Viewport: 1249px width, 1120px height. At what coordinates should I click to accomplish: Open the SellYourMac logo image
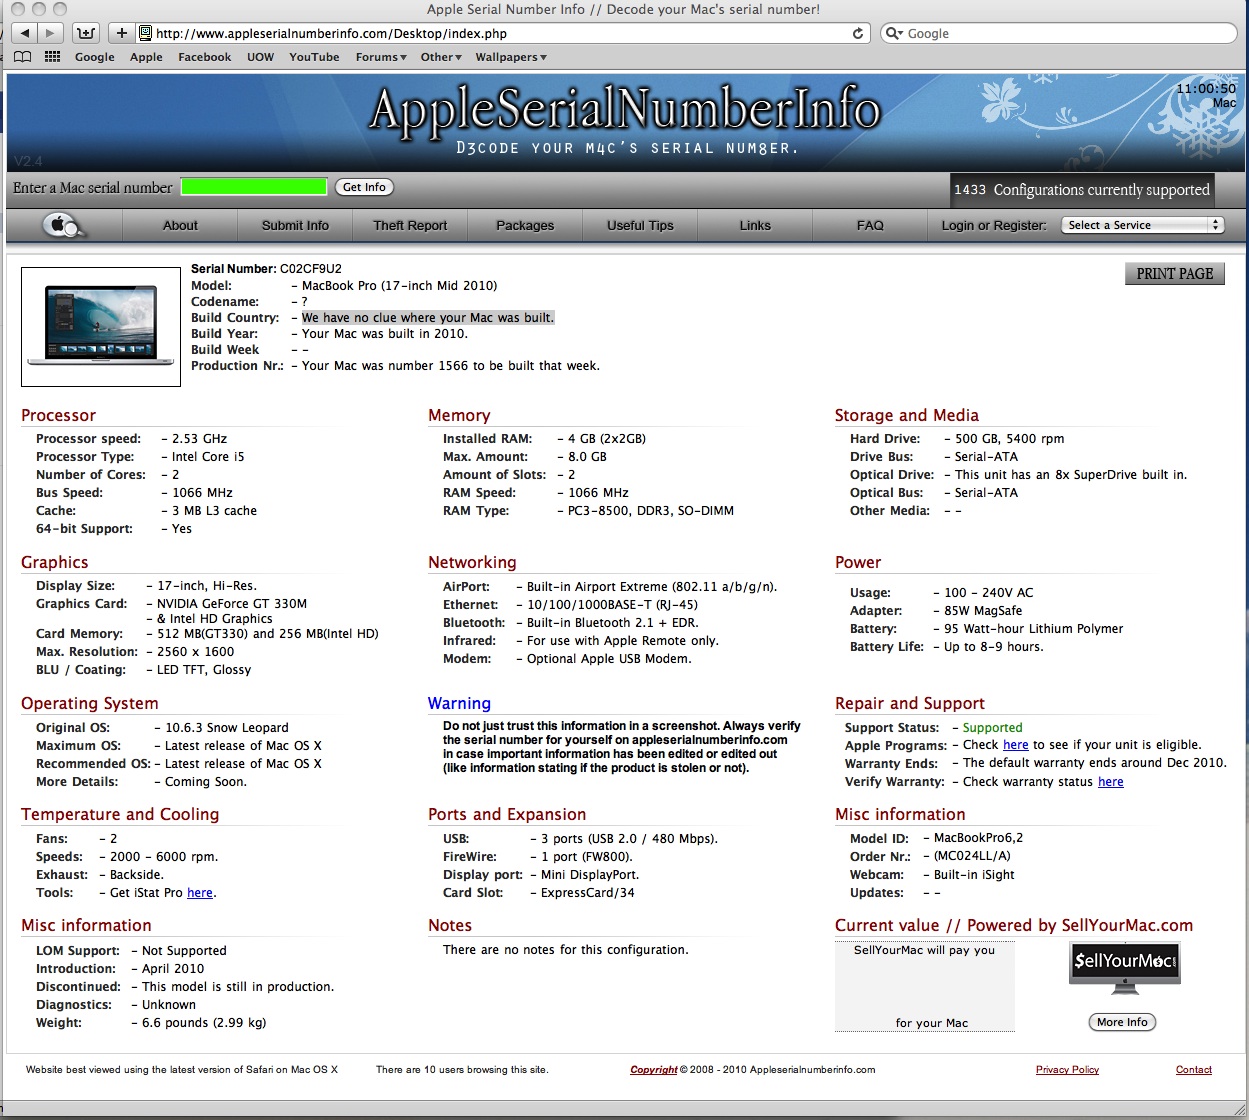click(1125, 968)
